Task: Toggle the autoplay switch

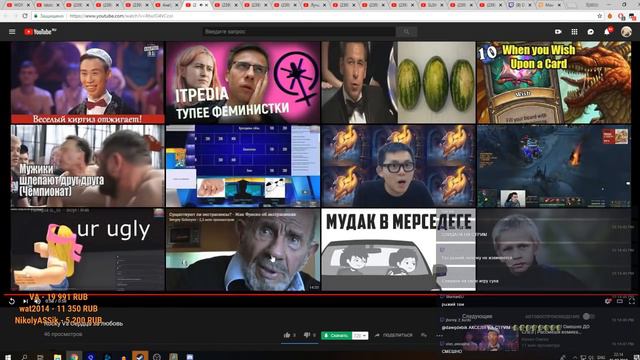Action: [x=589, y=316]
